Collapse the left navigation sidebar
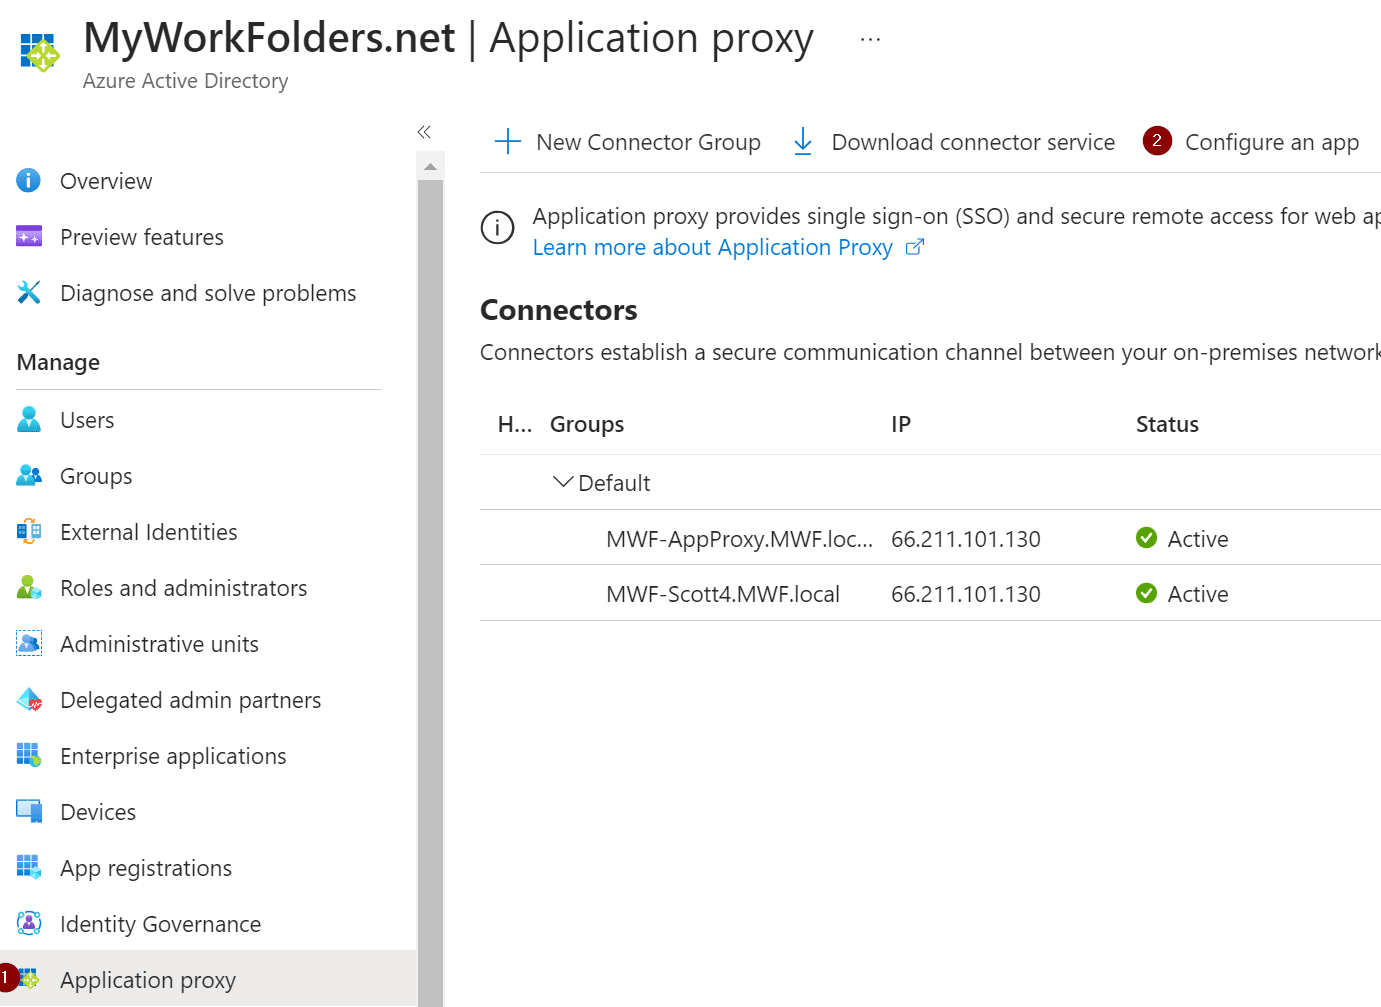Viewport: 1381px width, 1007px height. [x=424, y=132]
